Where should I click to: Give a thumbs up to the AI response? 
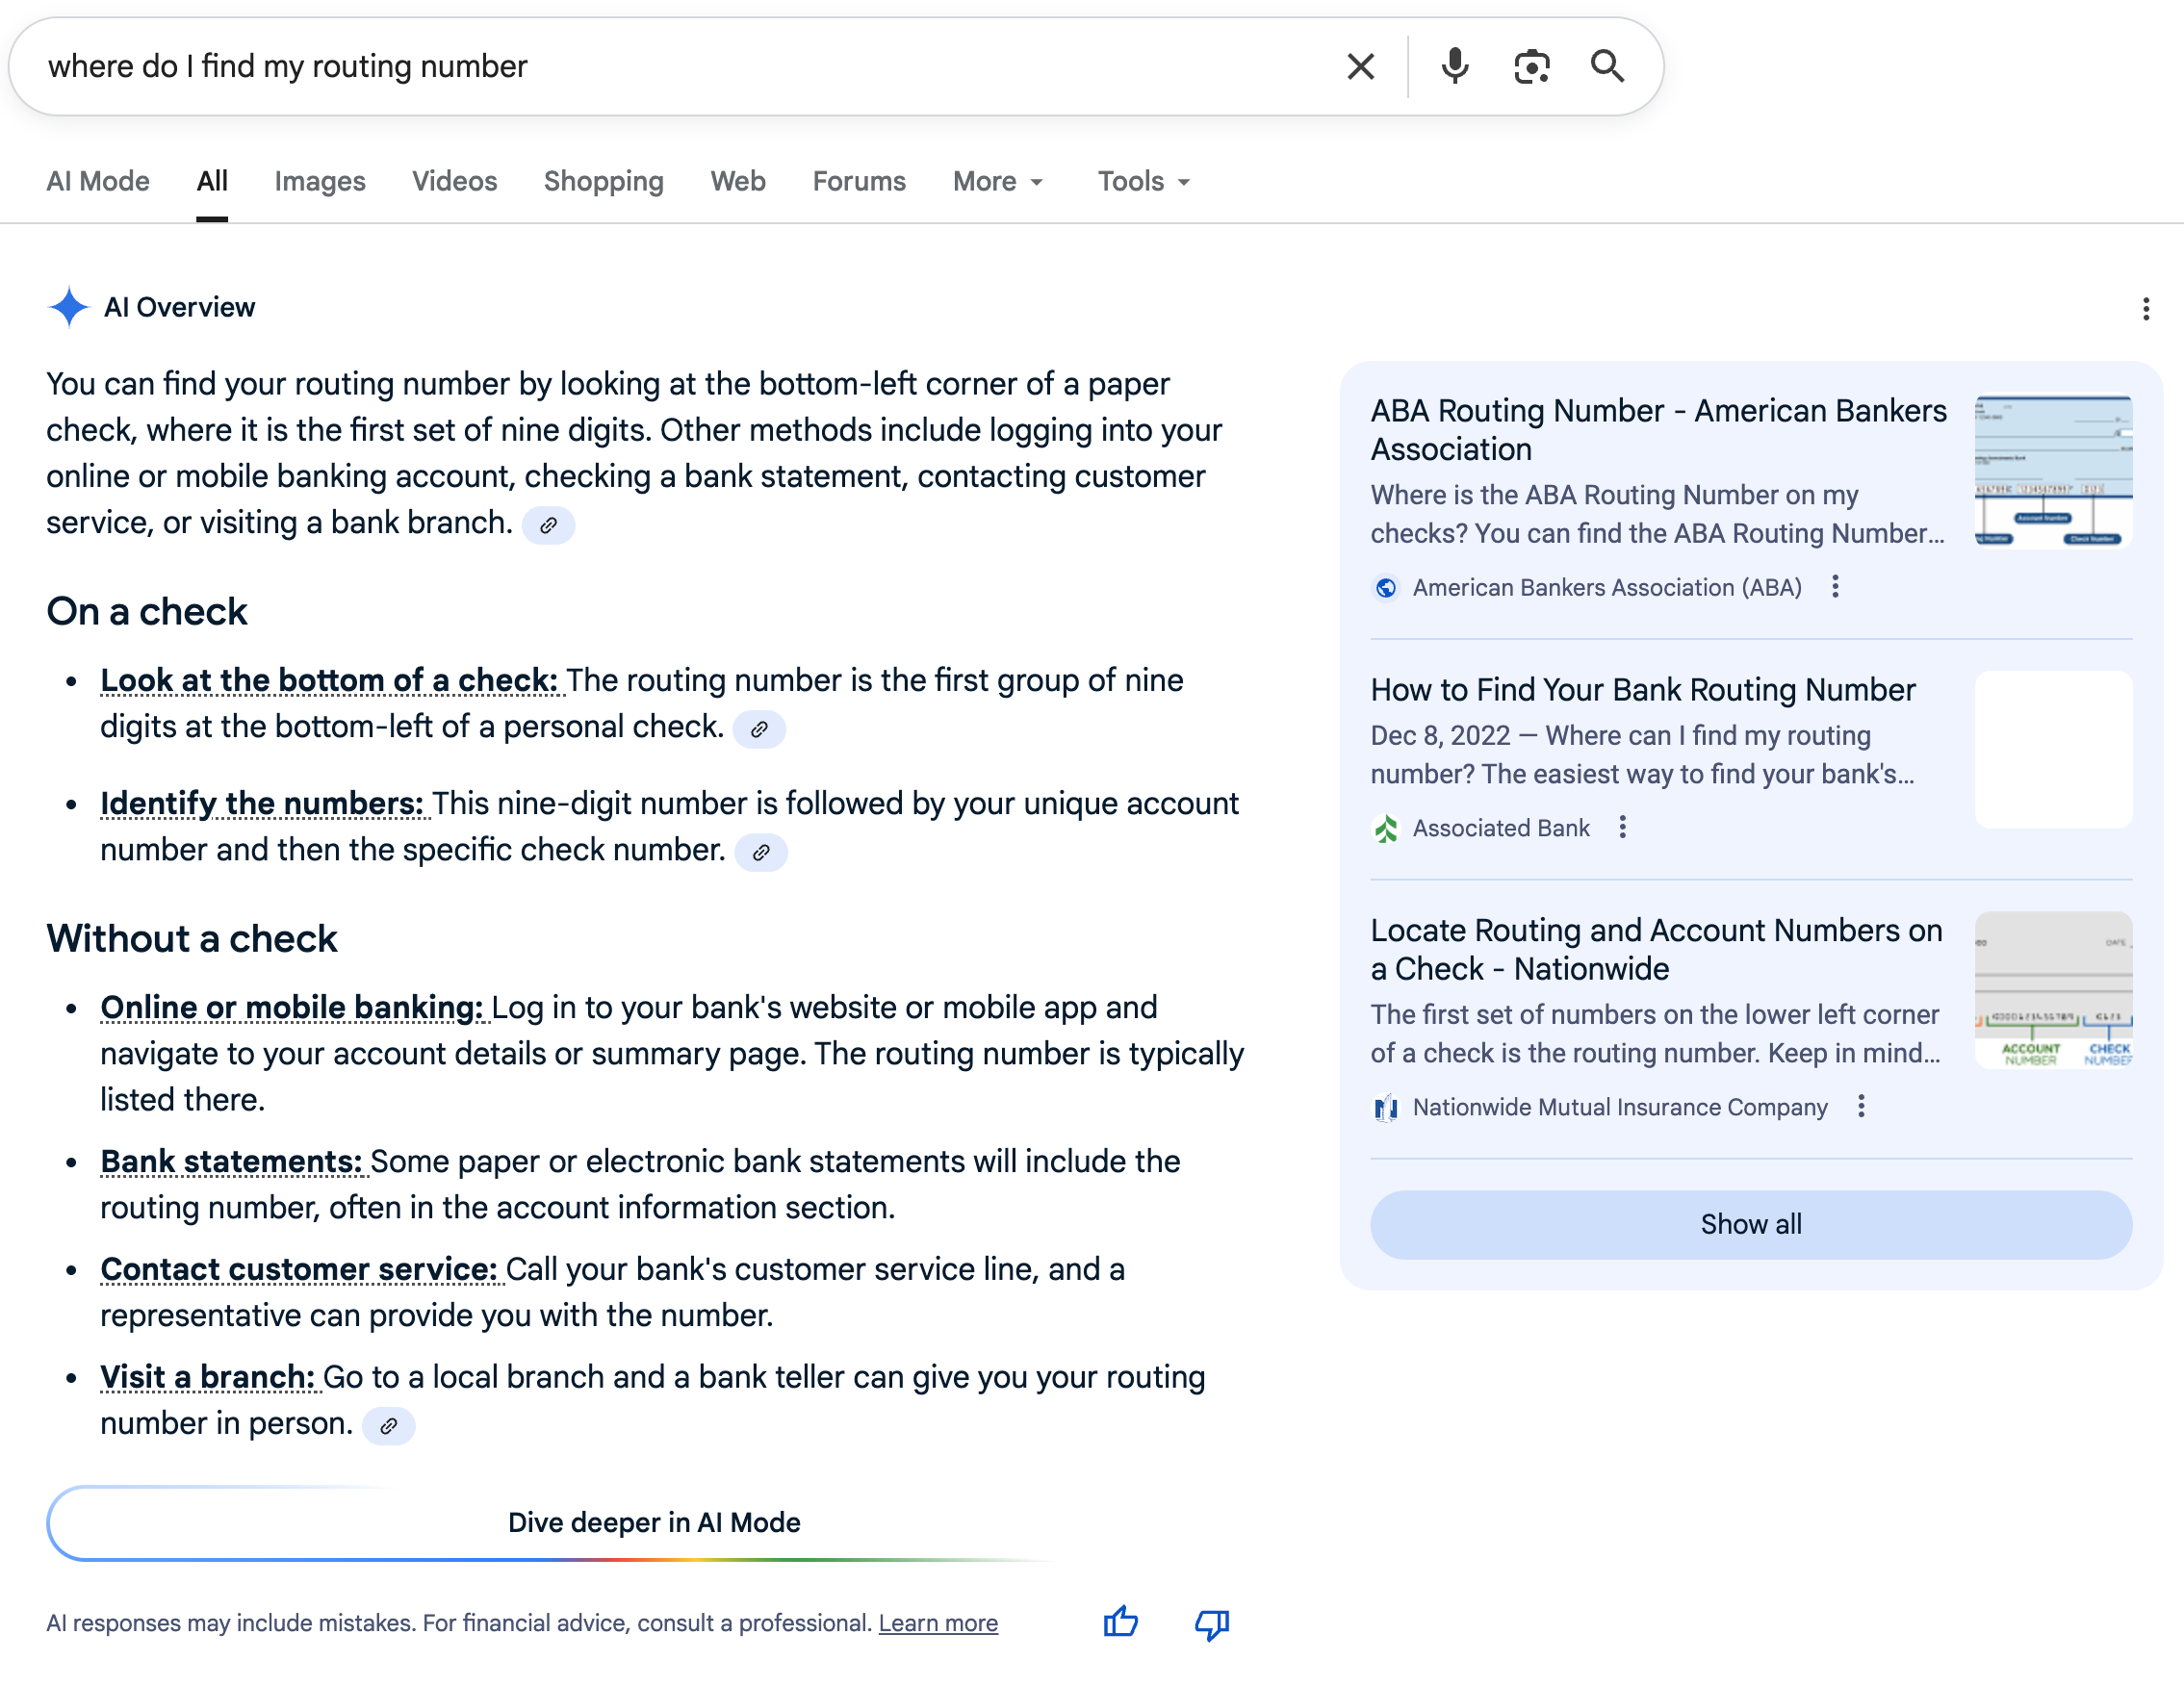click(1121, 1623)
